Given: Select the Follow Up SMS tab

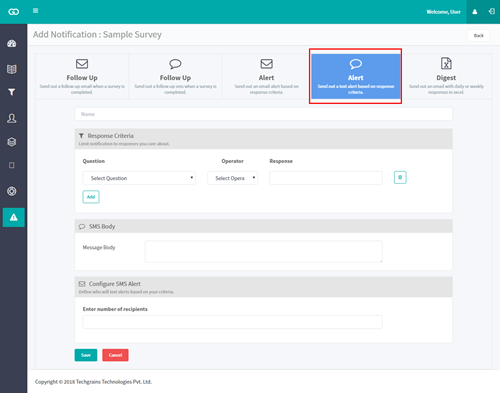Looking at the screenshot, I should click(175, 76).
